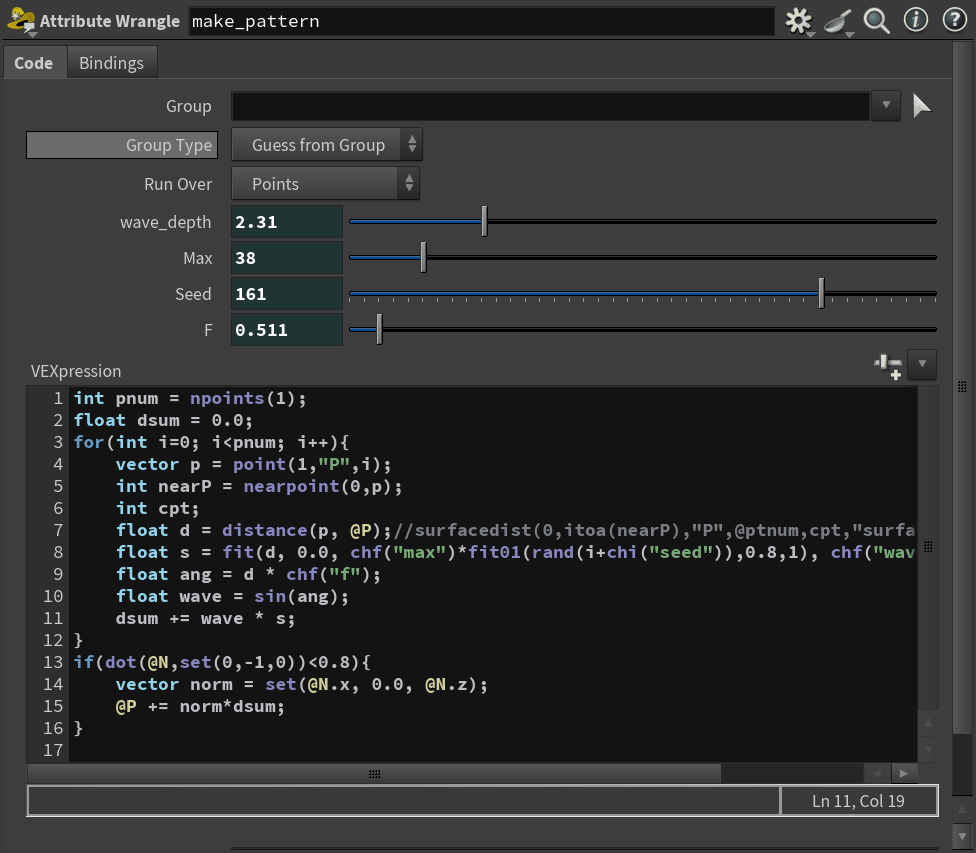Open the node info icon
The height and width of the screenshot is (853, 976).
915,21
